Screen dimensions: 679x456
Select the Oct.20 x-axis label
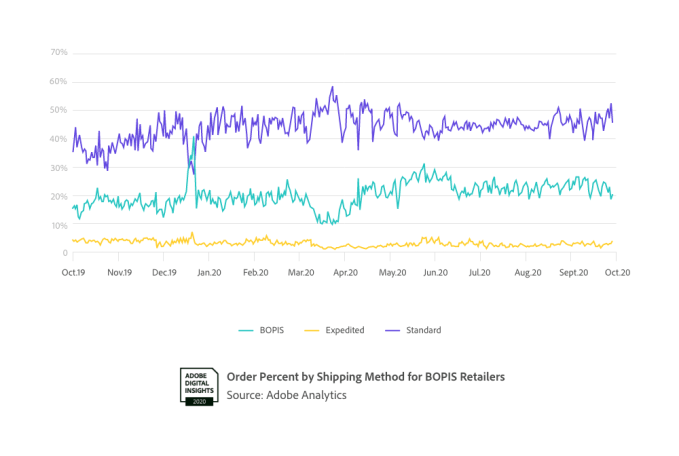point(615,272)
